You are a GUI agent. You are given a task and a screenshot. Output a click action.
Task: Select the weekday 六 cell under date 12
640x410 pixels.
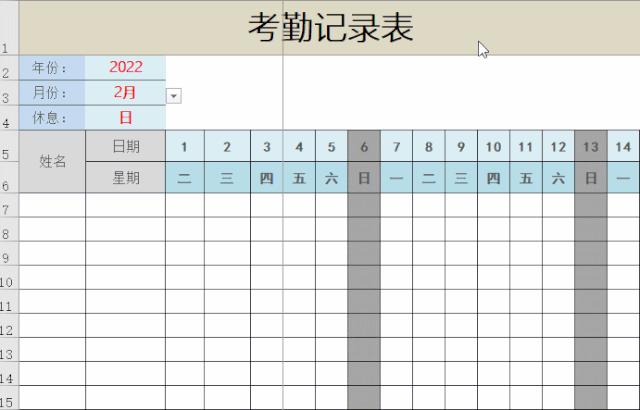(558, 177)
